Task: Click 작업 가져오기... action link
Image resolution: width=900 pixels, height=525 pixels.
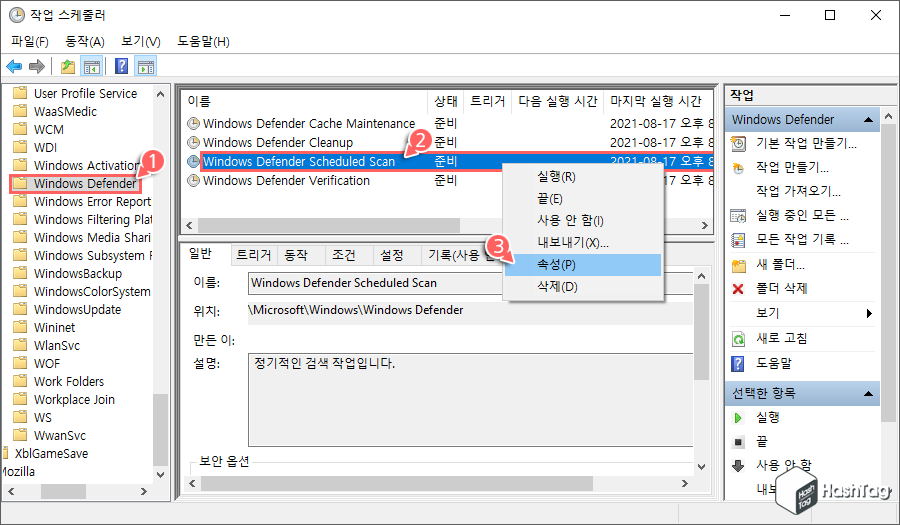Action: click(798, 191)
